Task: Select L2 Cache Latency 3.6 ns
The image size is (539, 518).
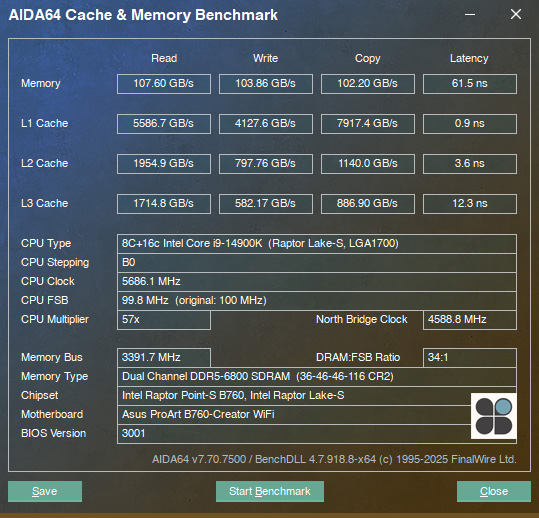Action: coord(470,164)
